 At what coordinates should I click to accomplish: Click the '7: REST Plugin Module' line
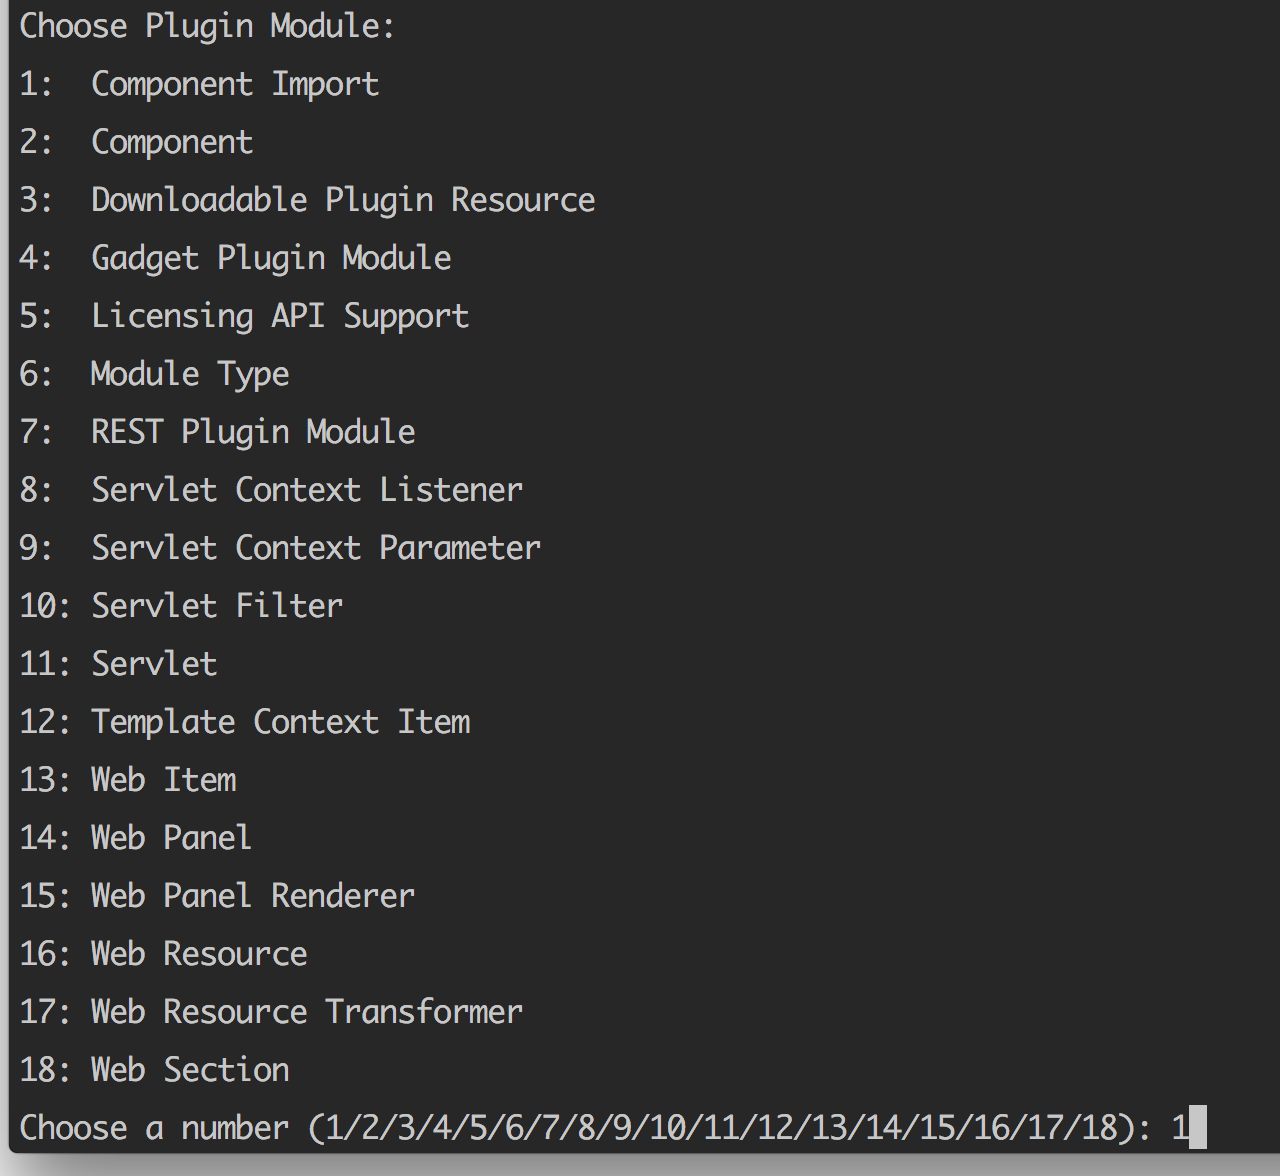click(x=217, y=432)
